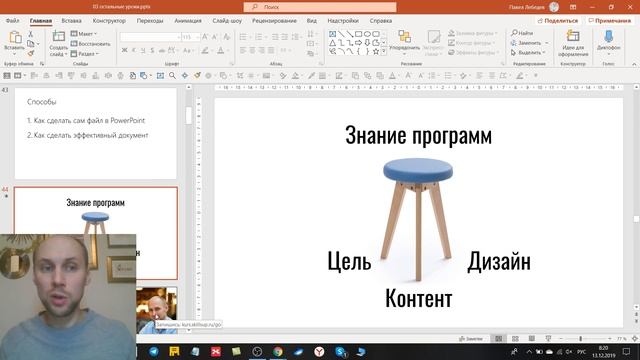Toggle center text alignment
The height and width of the screenshot is (360, 640).
tap(252, 50)
